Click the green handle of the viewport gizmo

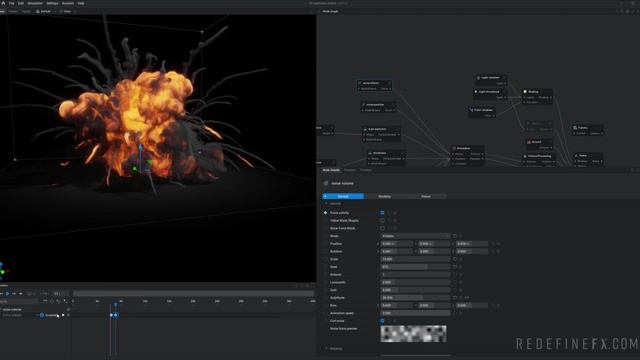point(134,168)
